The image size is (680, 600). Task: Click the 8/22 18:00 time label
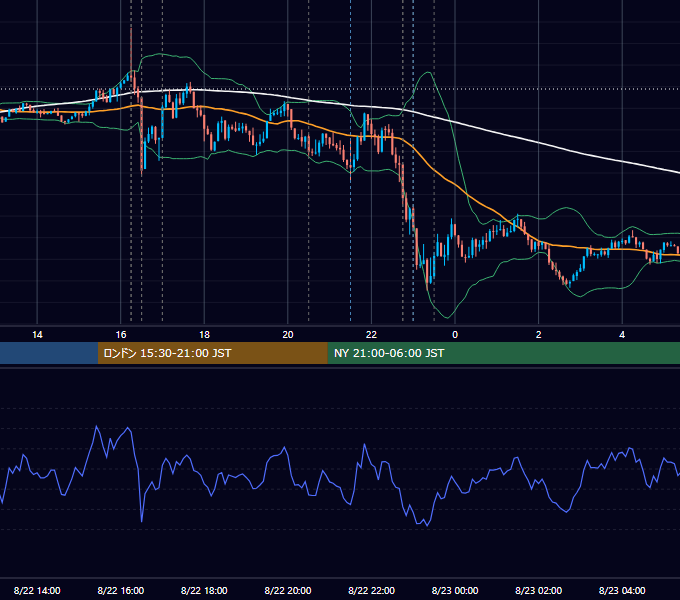204,590
